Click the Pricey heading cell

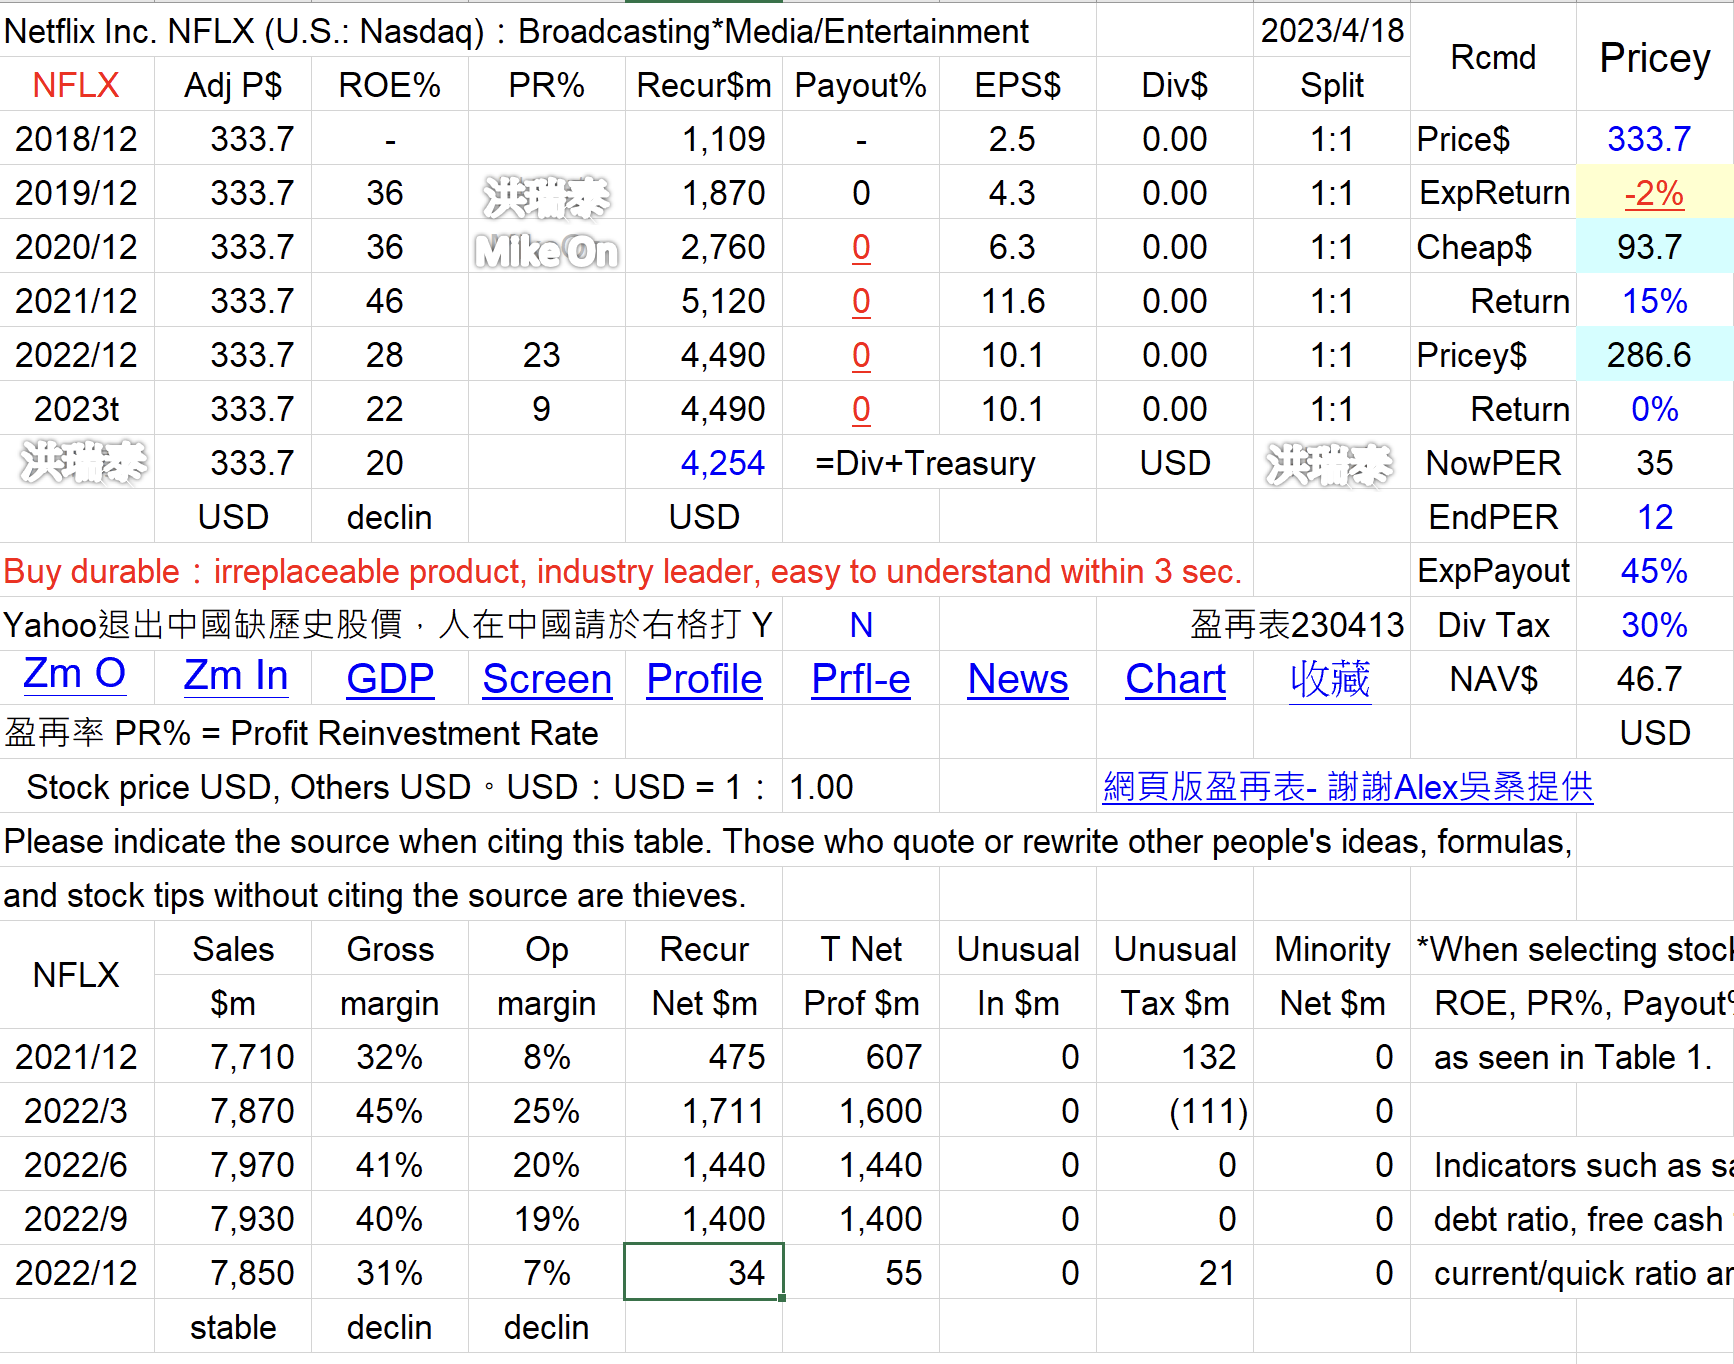coord(1654,57)
